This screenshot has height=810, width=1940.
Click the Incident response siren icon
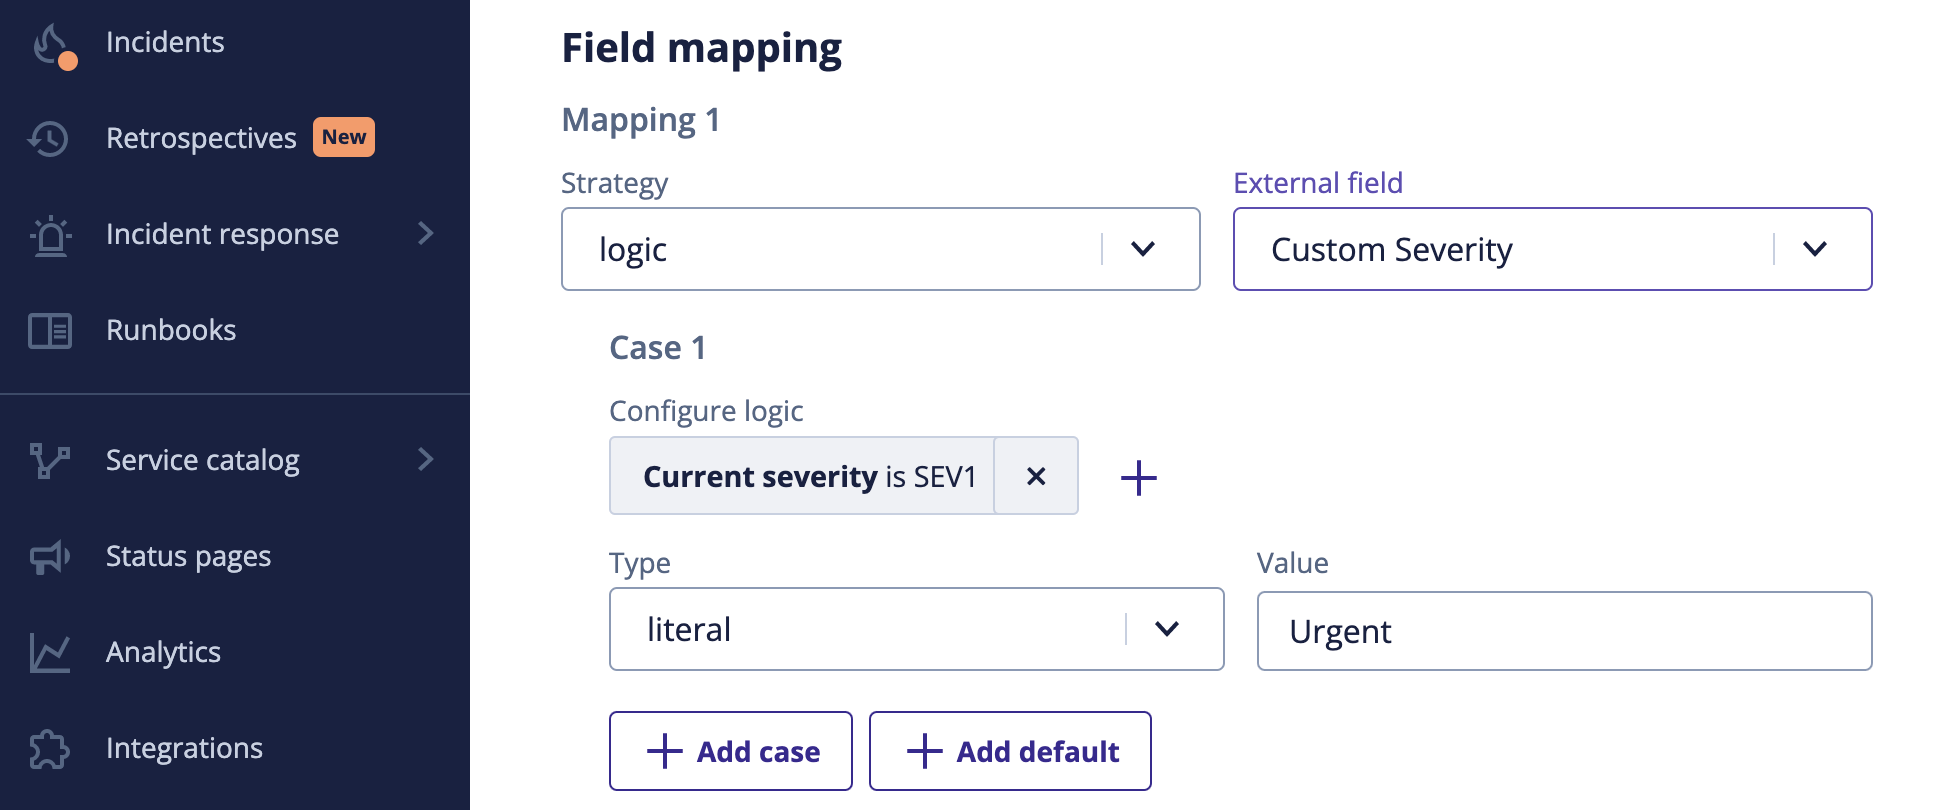(50, 236)
